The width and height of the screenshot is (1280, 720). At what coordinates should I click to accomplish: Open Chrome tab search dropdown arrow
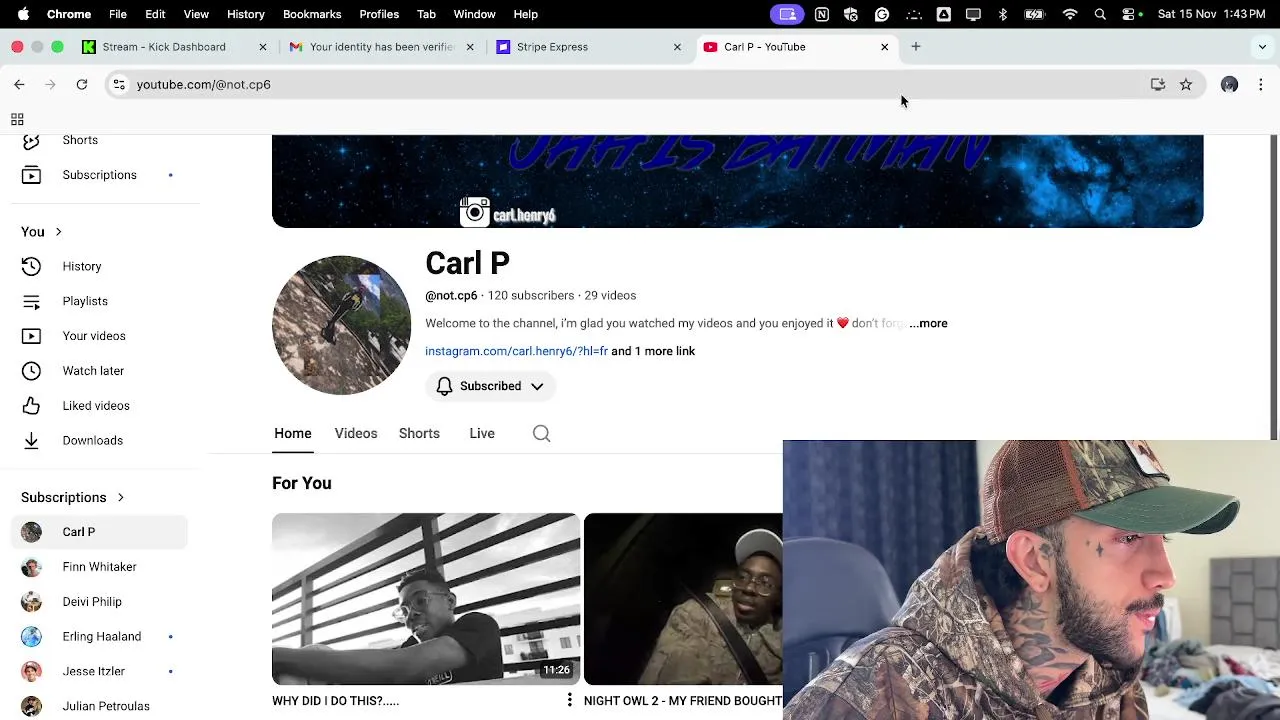click(x=1262, y=47)
